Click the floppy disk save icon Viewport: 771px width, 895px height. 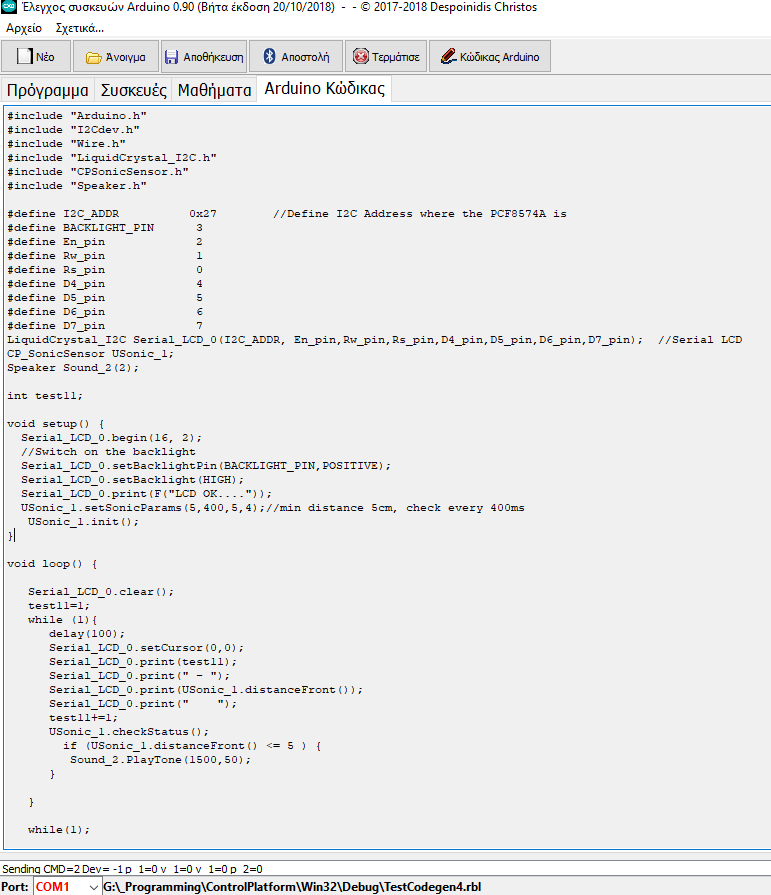(171, 57)
